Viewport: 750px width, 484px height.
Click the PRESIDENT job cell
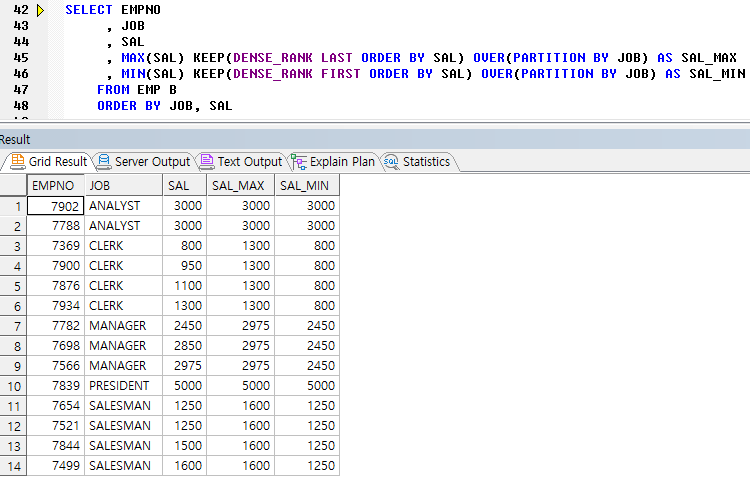[124, 386]
